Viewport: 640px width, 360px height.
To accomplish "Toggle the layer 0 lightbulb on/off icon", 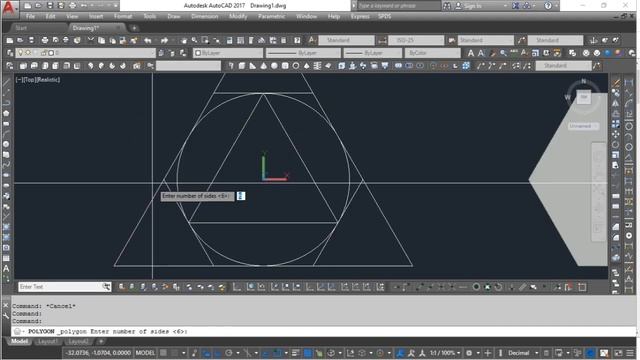I will (20, 53).
